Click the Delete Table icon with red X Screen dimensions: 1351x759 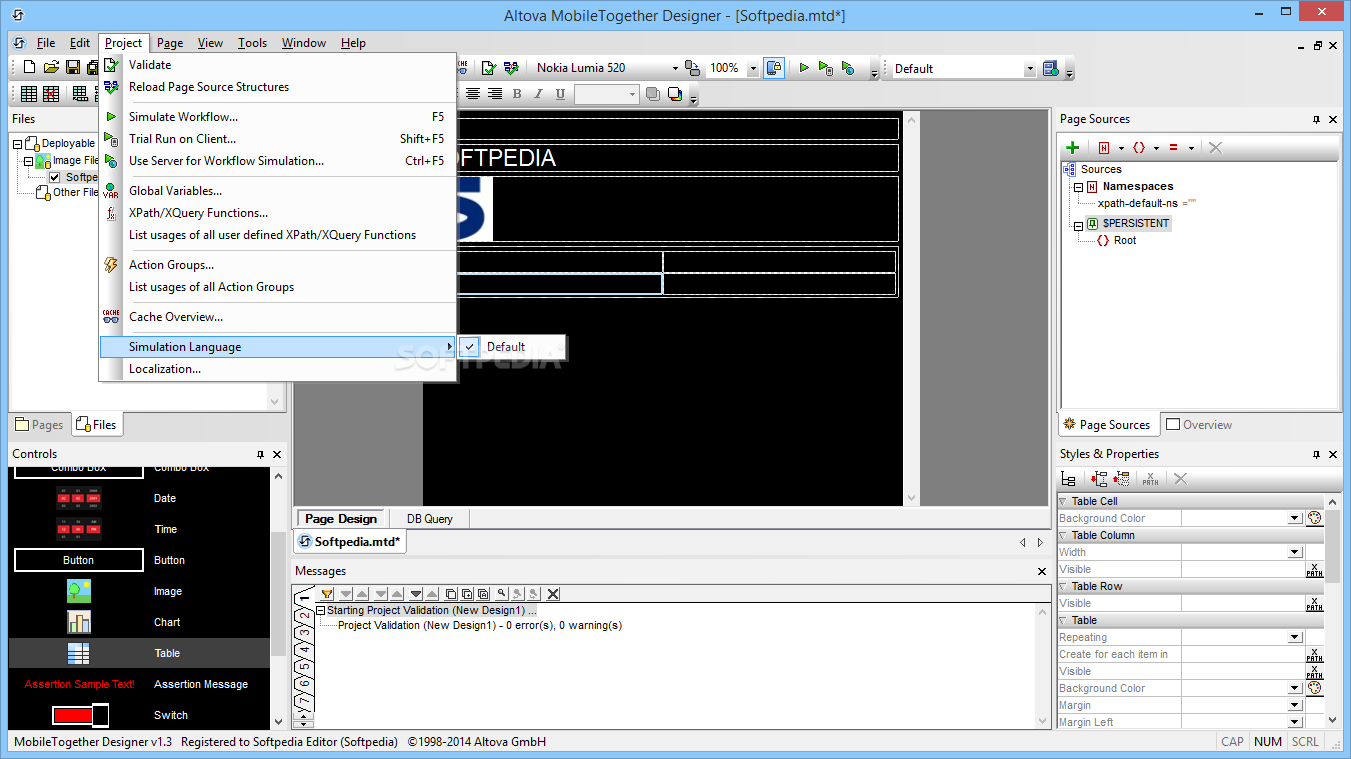click(51, 94)
